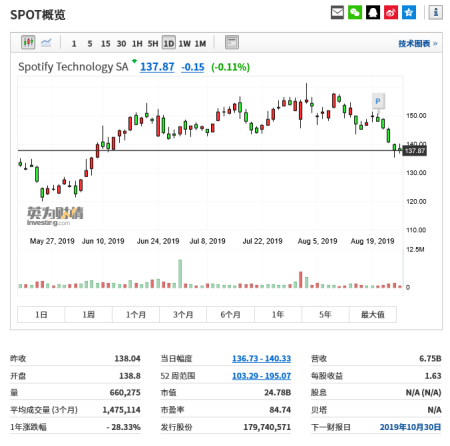Share via the email envelope icon
450x446 pixels.
pos(337,13)
